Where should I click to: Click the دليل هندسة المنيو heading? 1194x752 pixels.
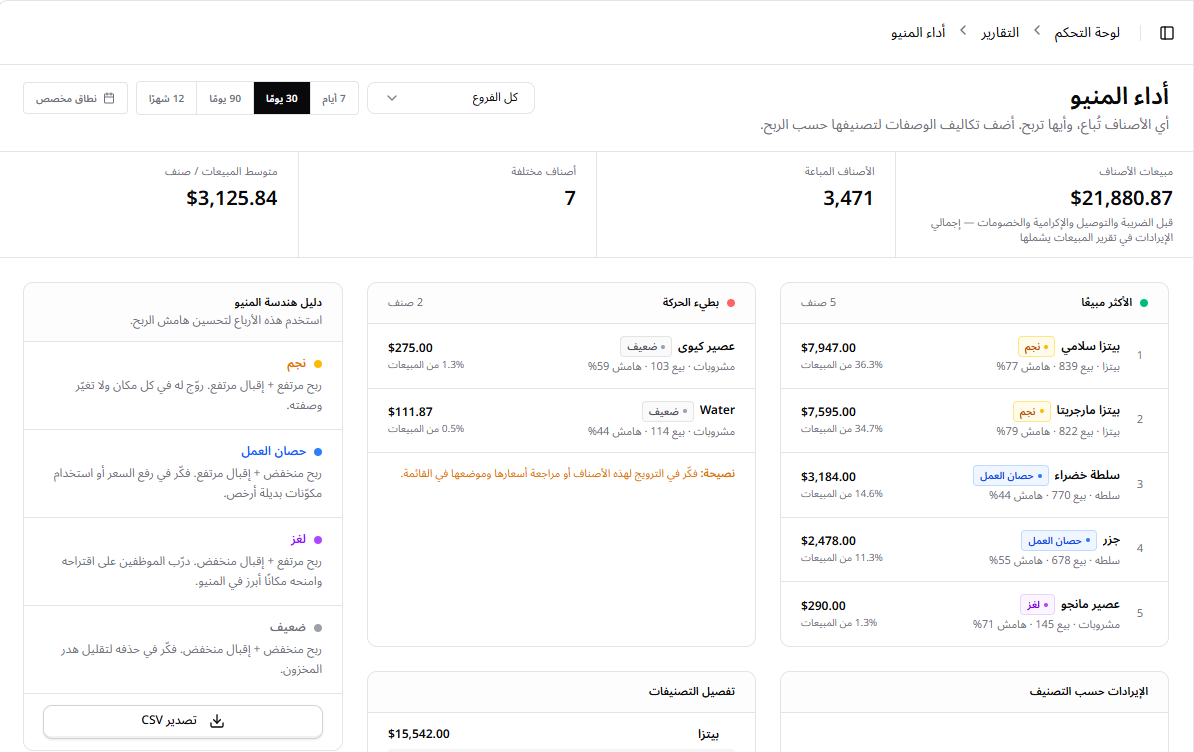pyautogui.click(x=278, y=303)
